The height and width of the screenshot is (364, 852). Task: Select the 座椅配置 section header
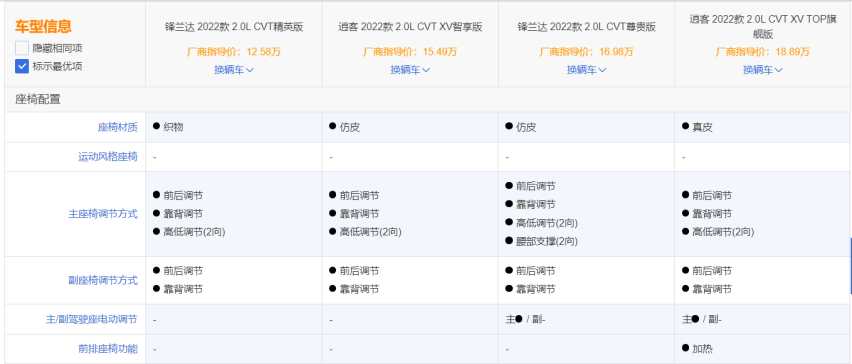coord(38,99)
